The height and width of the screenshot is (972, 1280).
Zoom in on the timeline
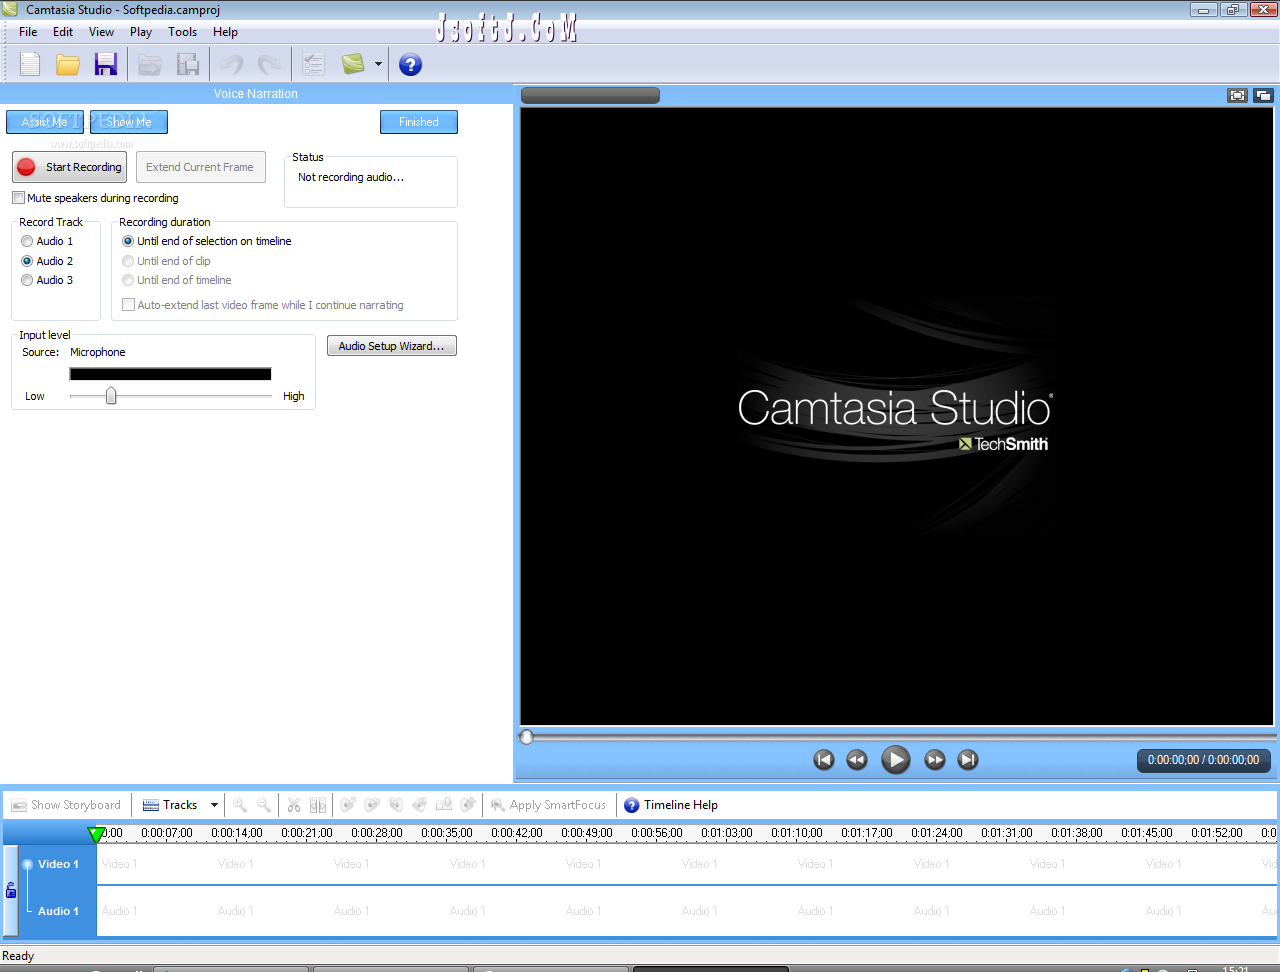(240, 805)
